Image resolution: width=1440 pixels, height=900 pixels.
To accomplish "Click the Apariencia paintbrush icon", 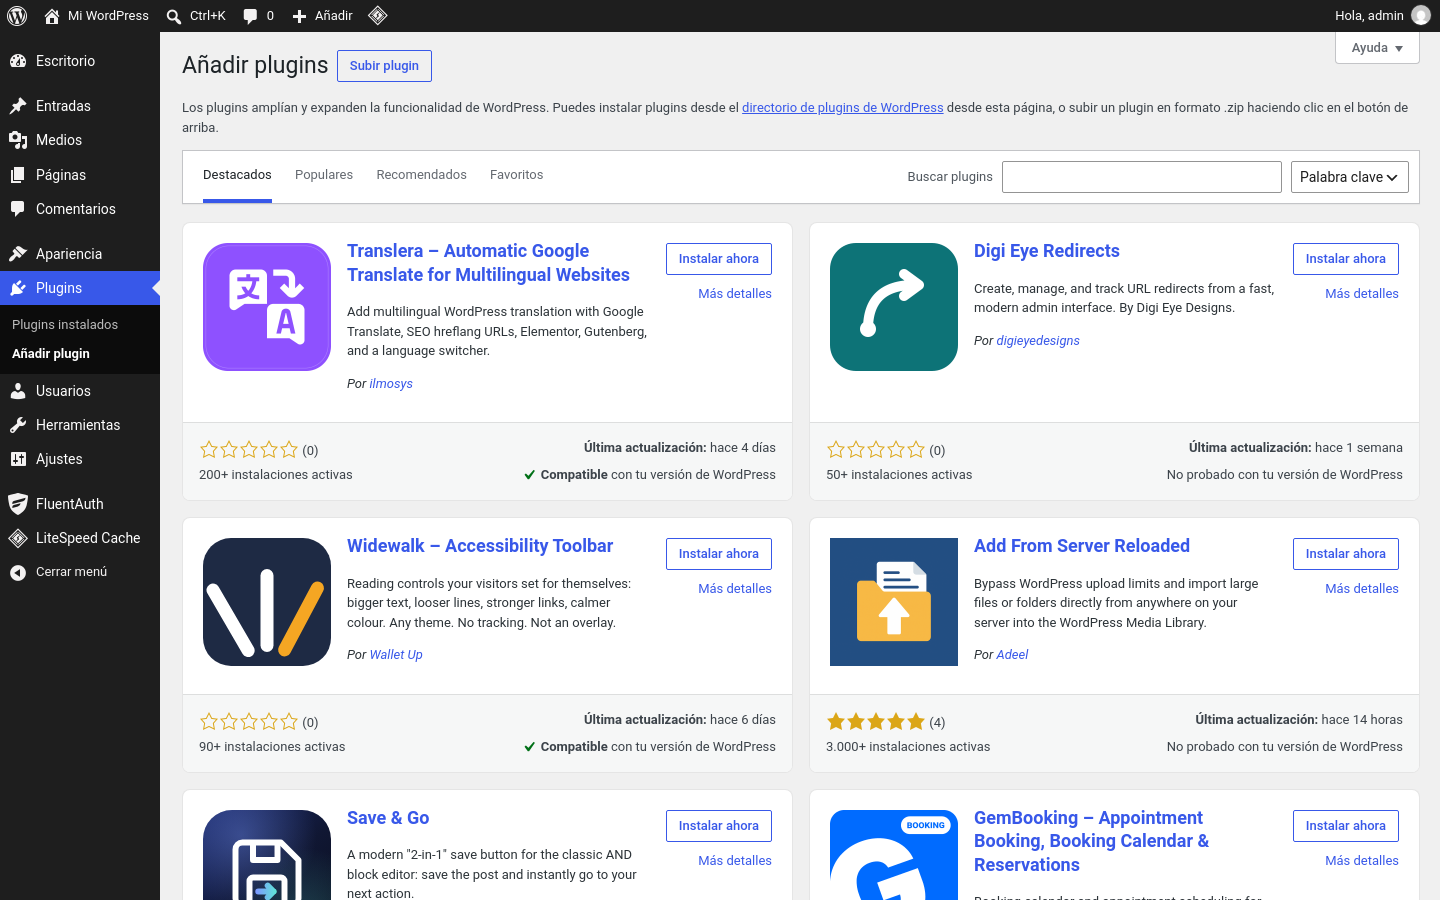I will click(x=18, y=254).
